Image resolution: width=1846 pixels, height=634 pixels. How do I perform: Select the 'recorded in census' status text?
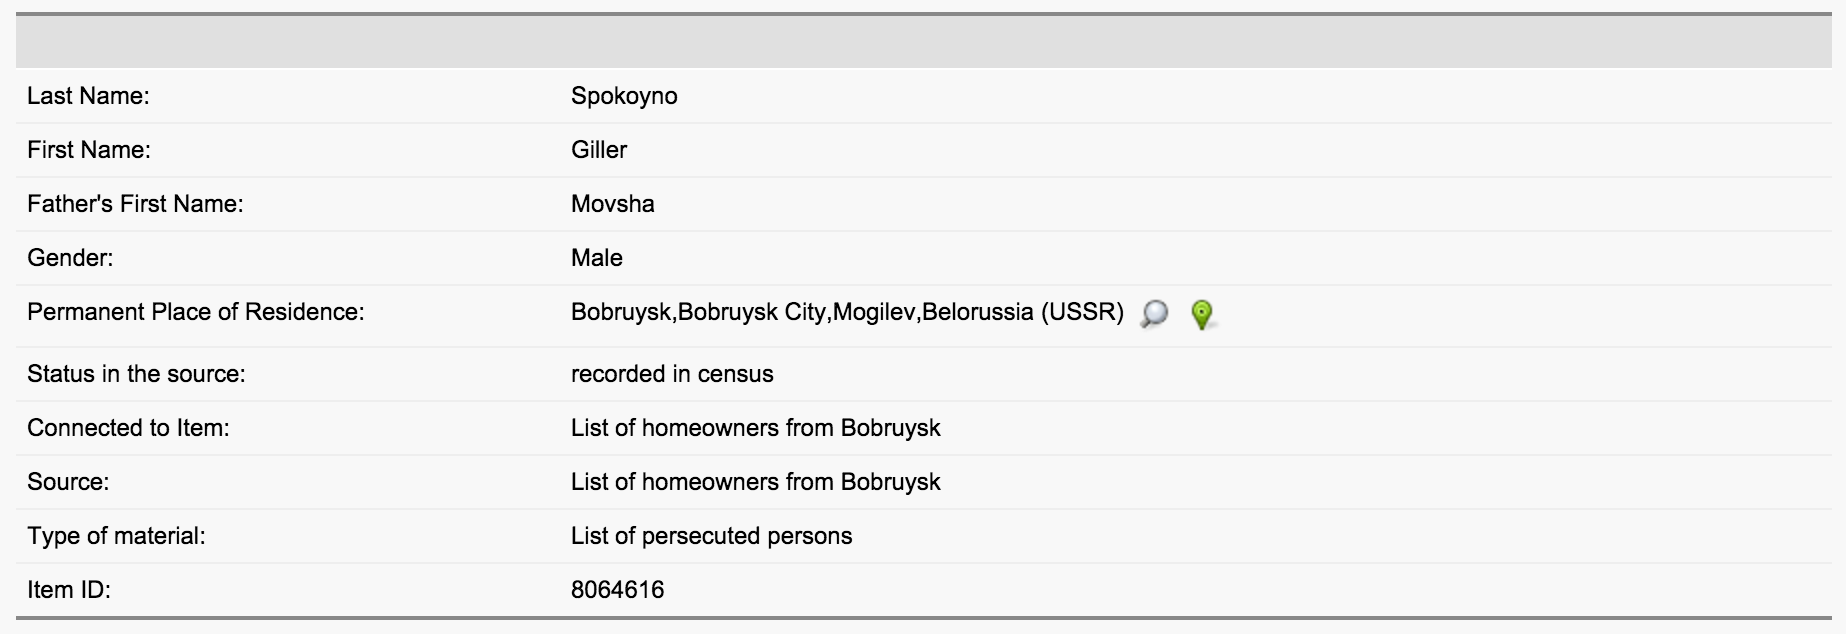click(672, 374)
